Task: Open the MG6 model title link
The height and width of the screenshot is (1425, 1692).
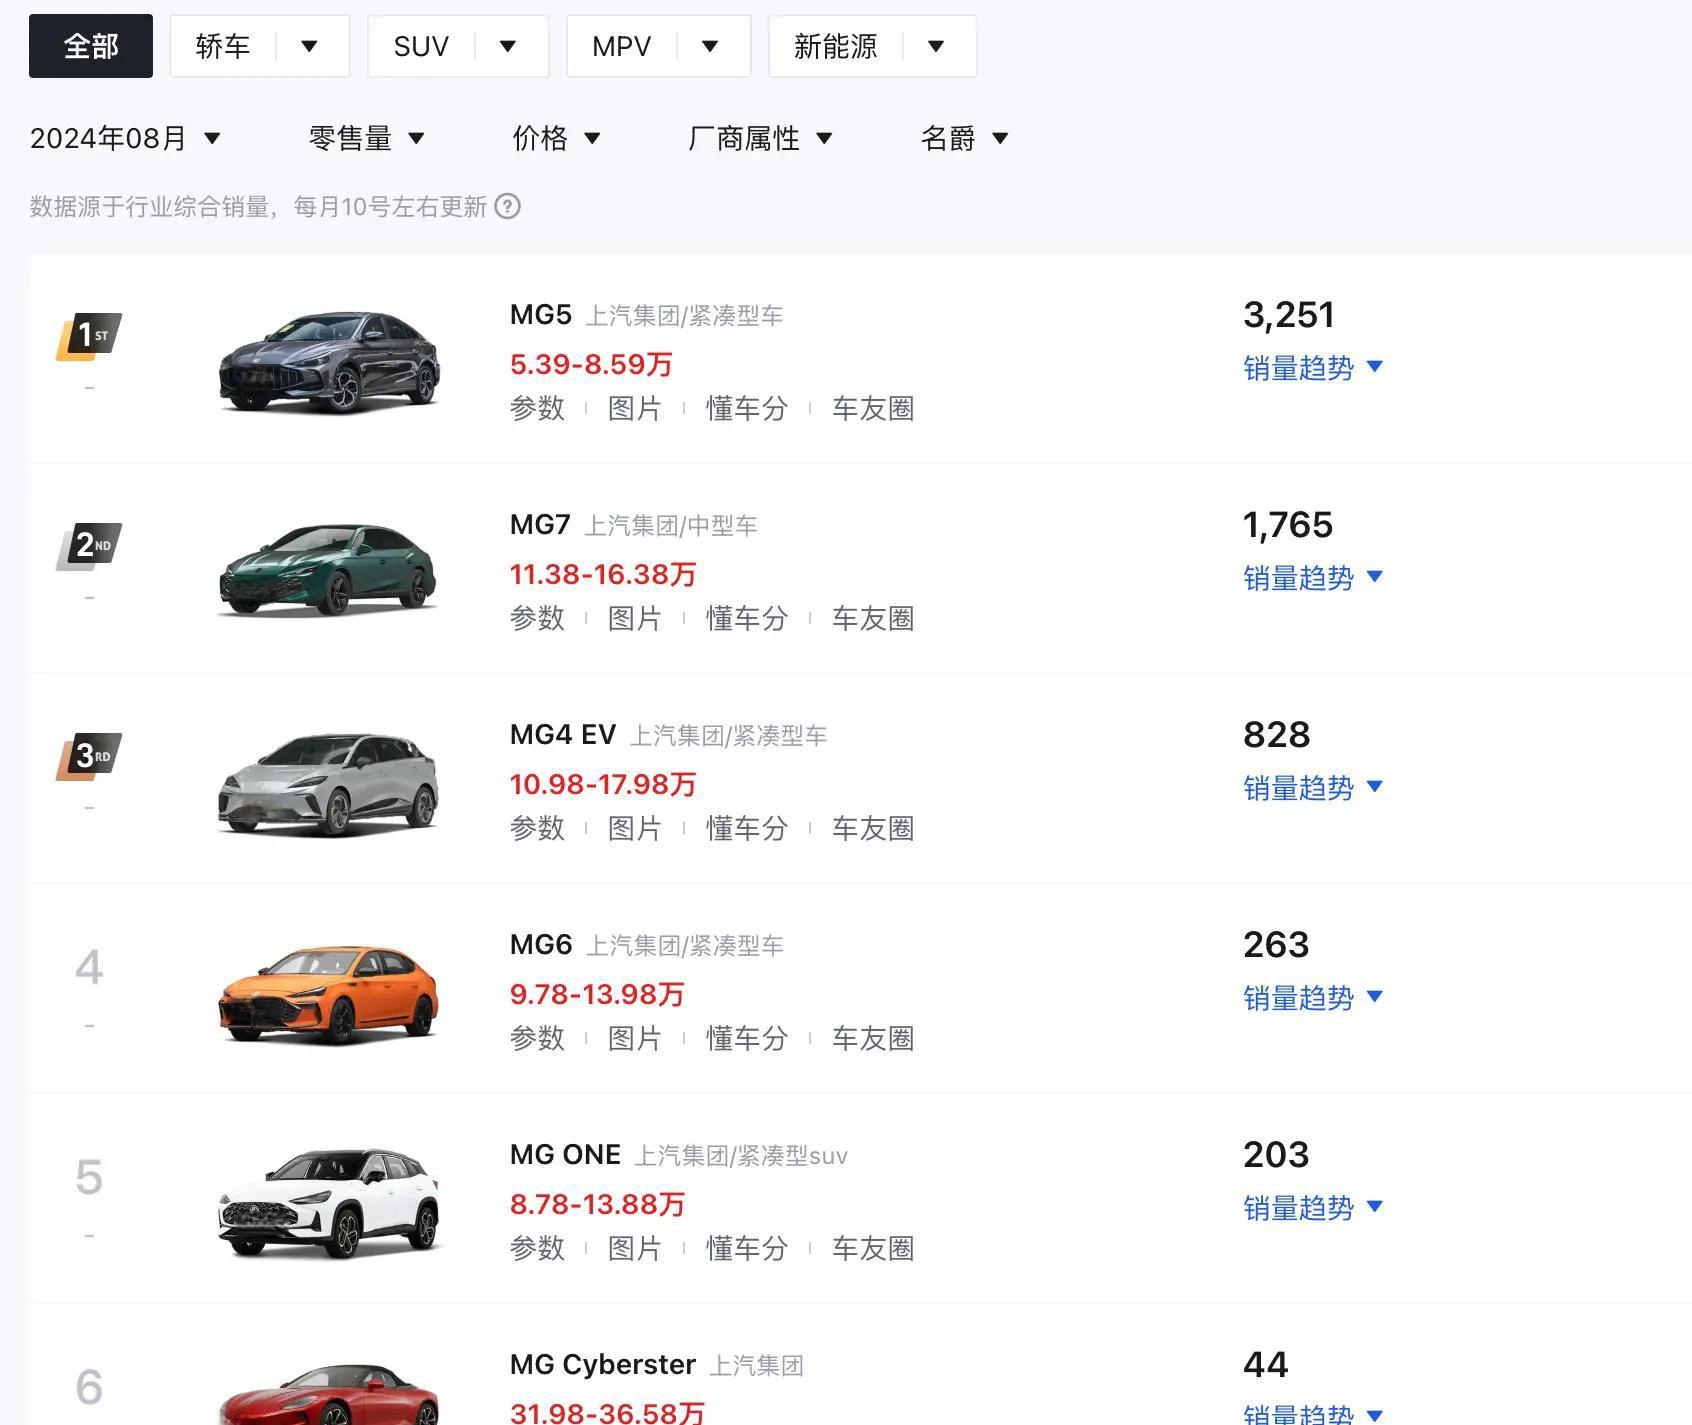Action: coord(541,945)
